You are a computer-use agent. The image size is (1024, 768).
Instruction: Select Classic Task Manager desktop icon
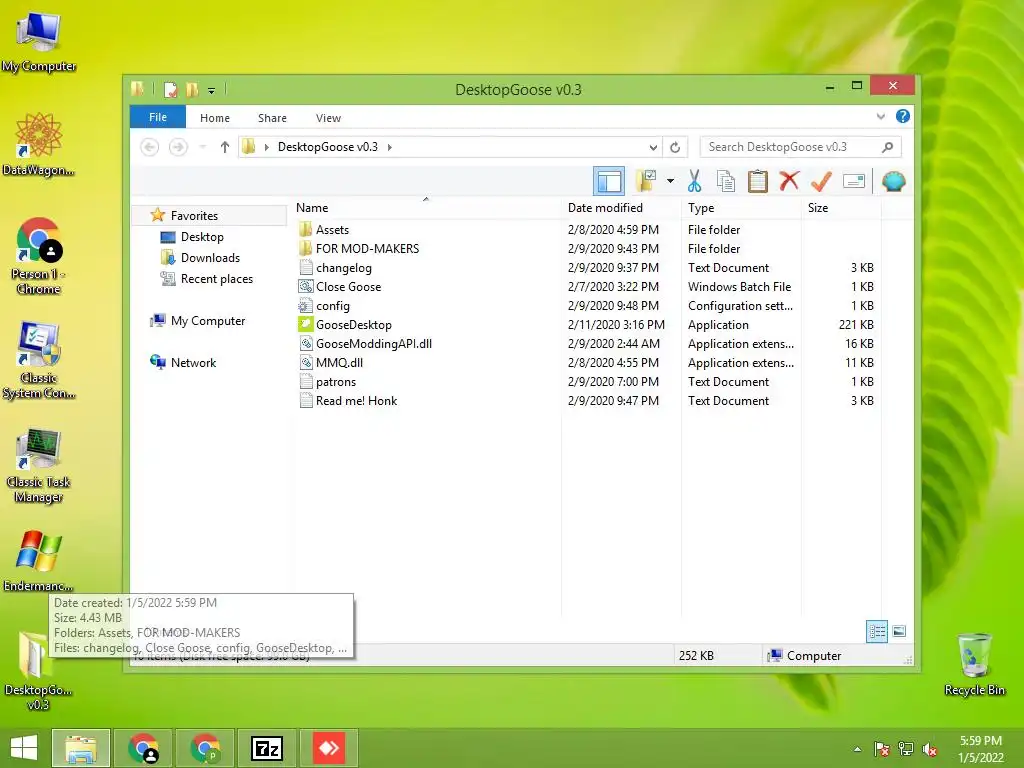coord(39,465)
